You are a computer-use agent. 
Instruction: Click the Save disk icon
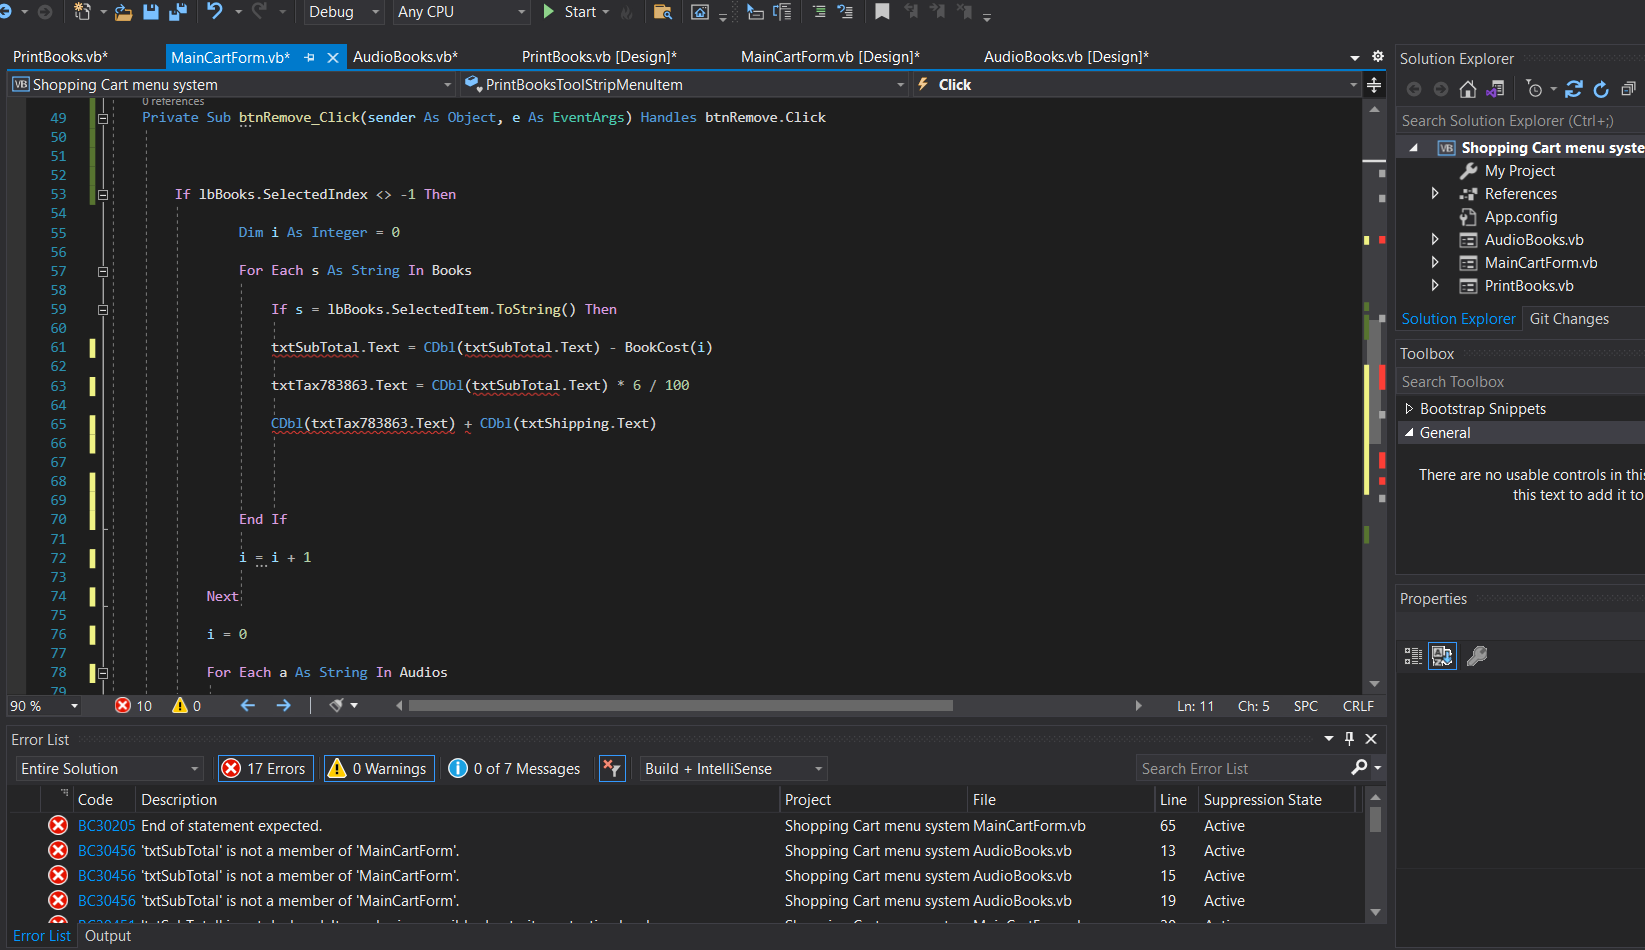pos(151,12)
